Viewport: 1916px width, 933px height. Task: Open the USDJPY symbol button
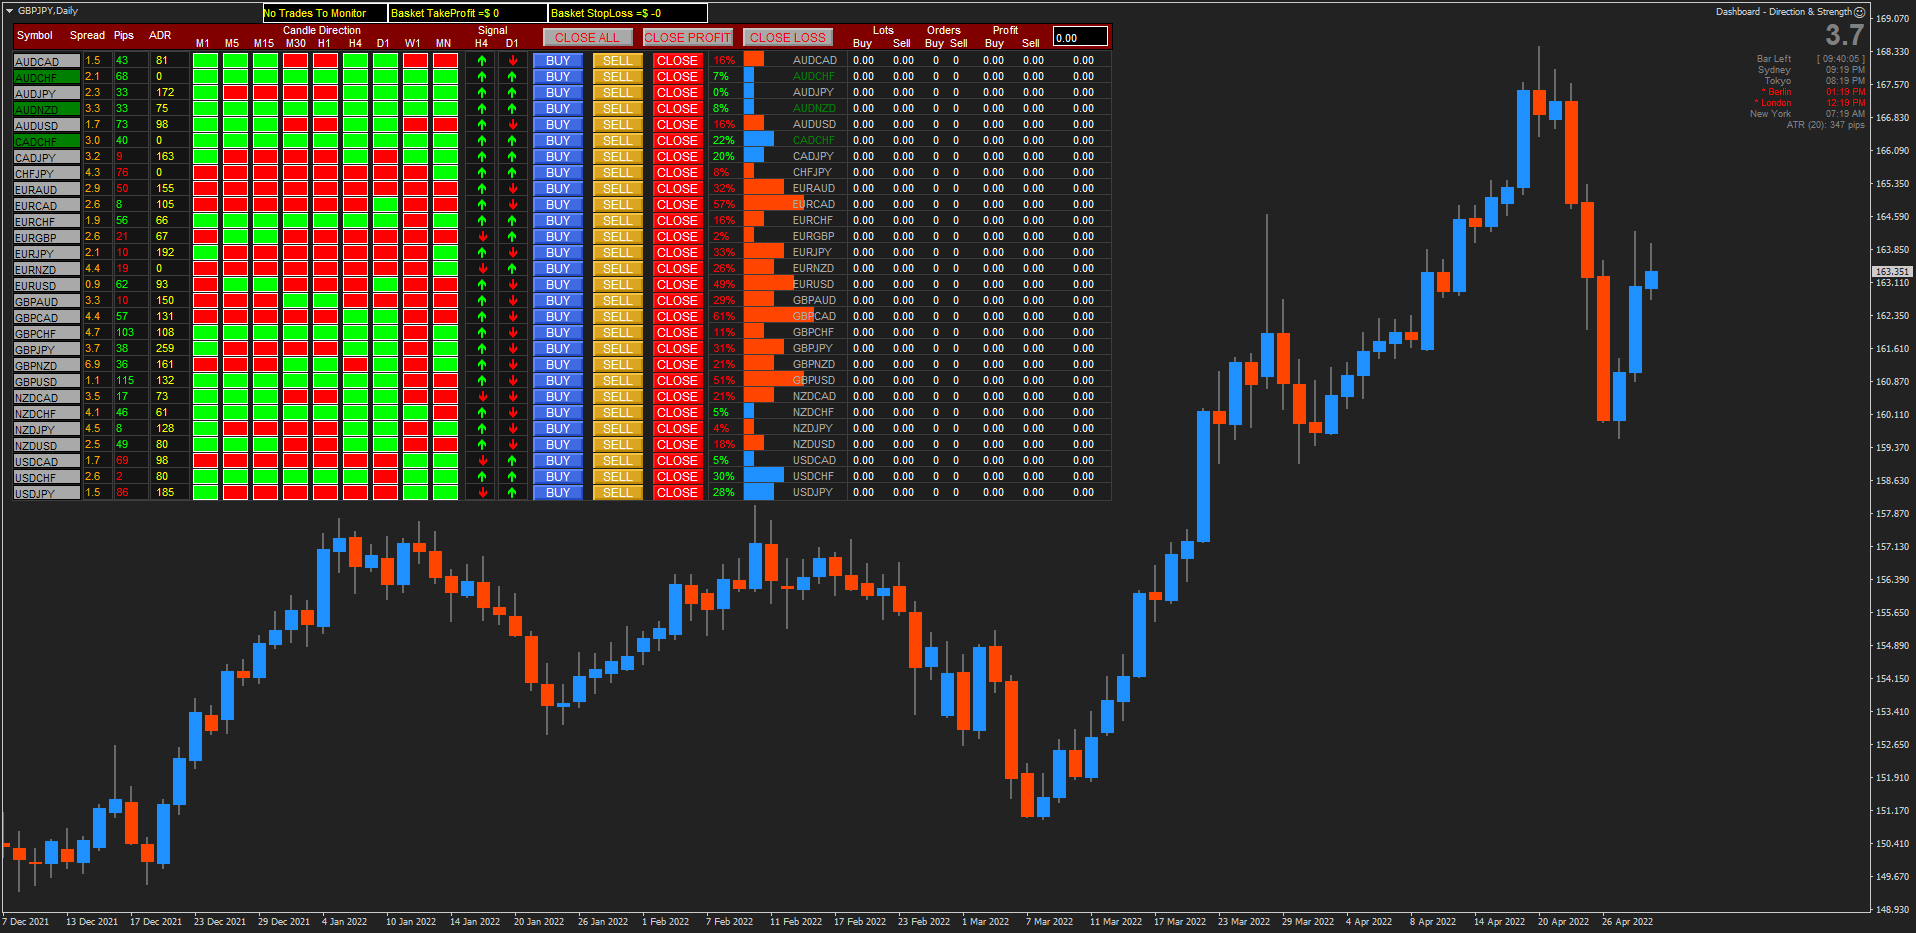tap(47, 493)
